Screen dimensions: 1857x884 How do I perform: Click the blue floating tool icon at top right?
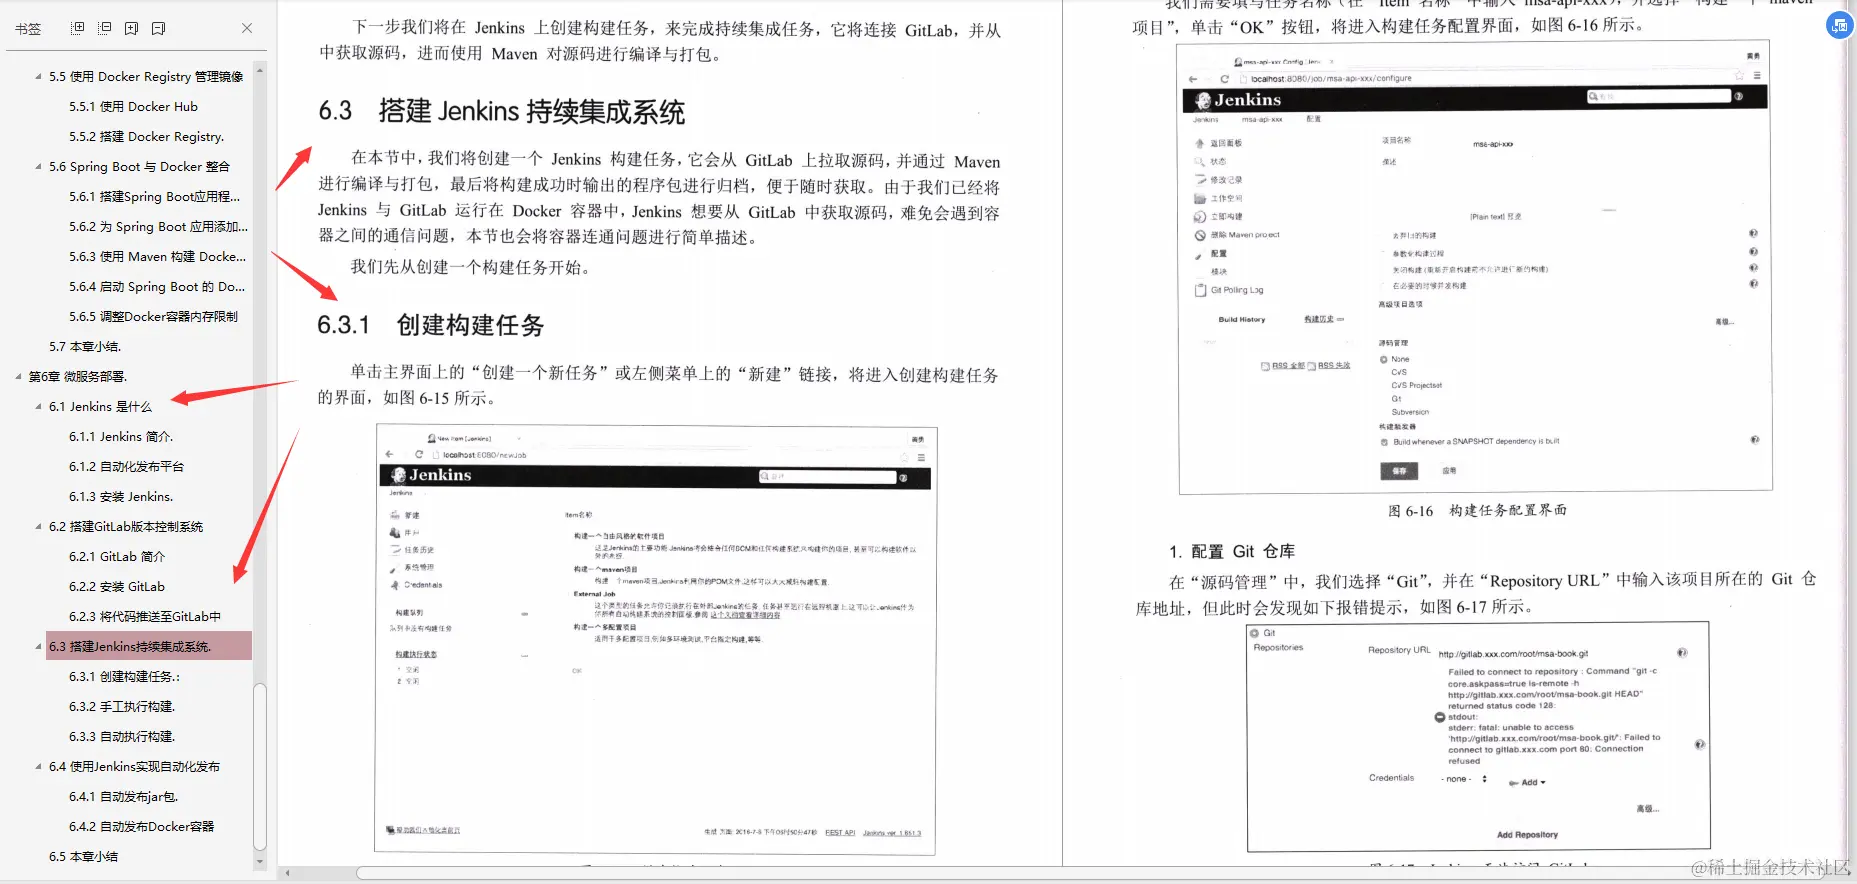1839,25
